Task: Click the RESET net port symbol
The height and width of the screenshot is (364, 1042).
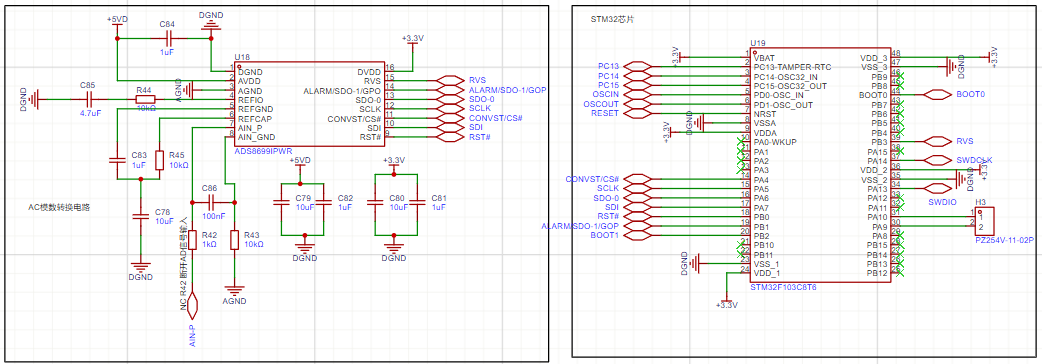Action: (639, 113)
